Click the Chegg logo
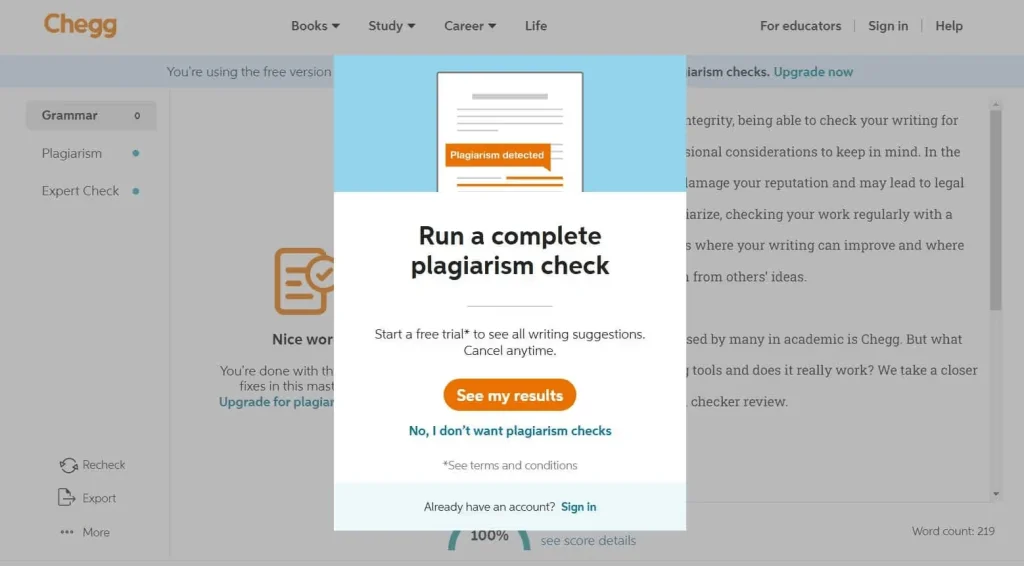Viewport: 1024px width, 566px height. tap(80, 25)
